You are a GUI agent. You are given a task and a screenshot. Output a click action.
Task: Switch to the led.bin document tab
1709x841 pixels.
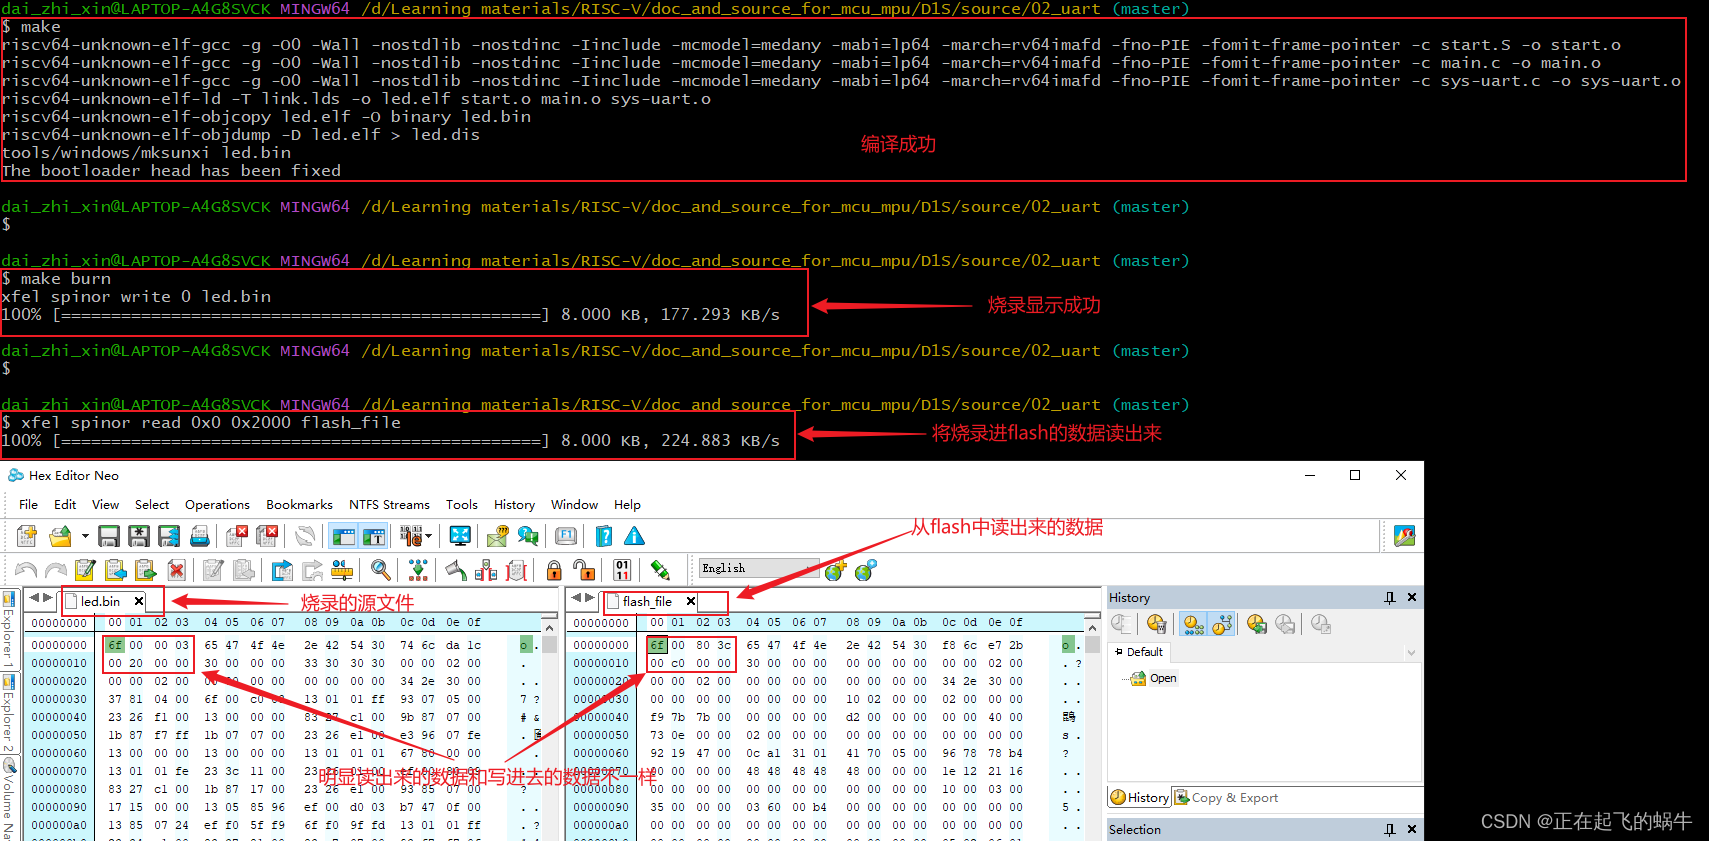[x=100, y=601]
